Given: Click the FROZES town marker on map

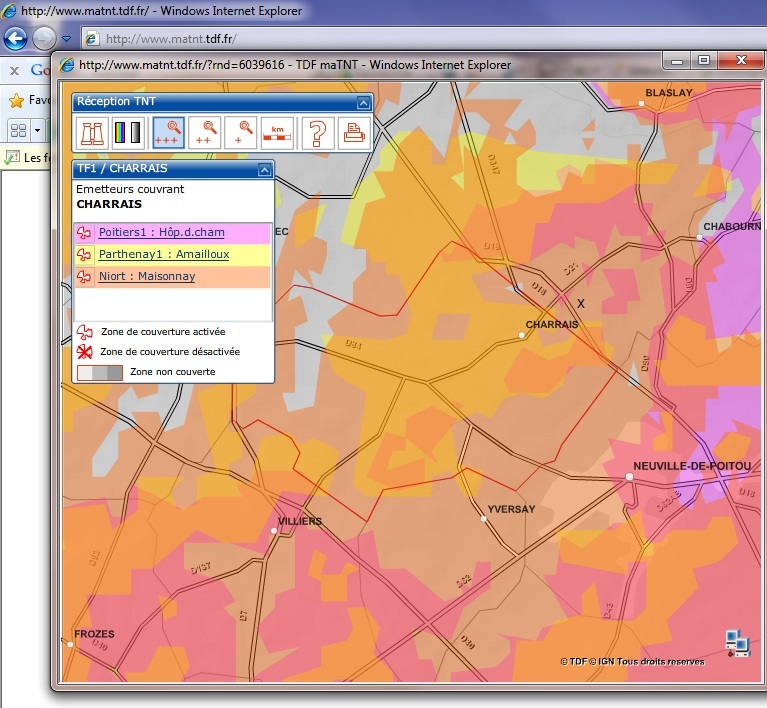Looking at the screenshot, I should [70, 644].
